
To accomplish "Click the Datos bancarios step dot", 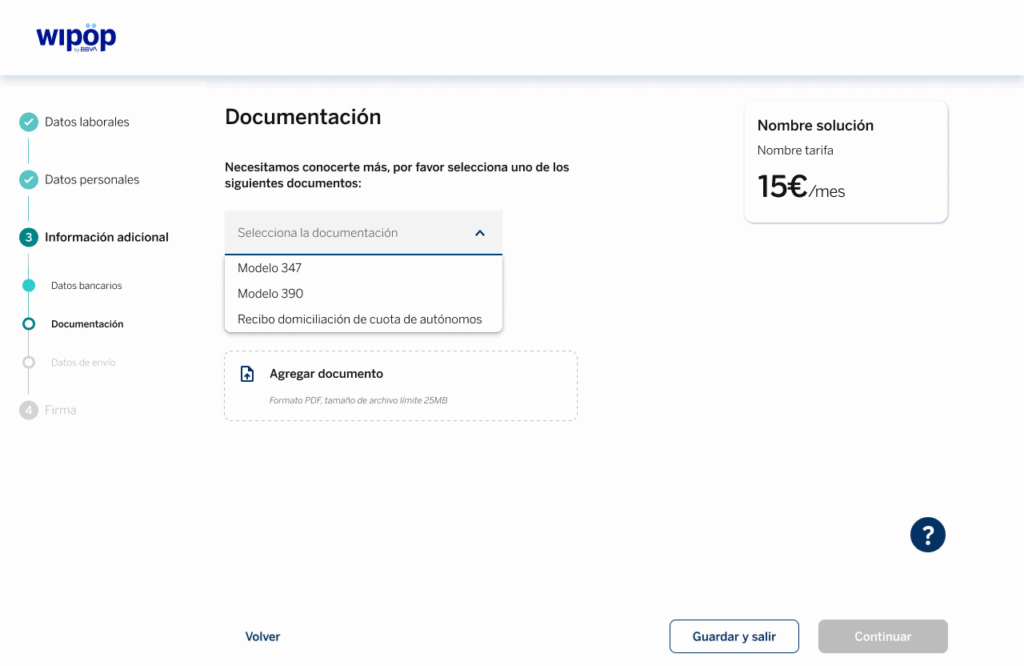I will click(x=29, y=286).
